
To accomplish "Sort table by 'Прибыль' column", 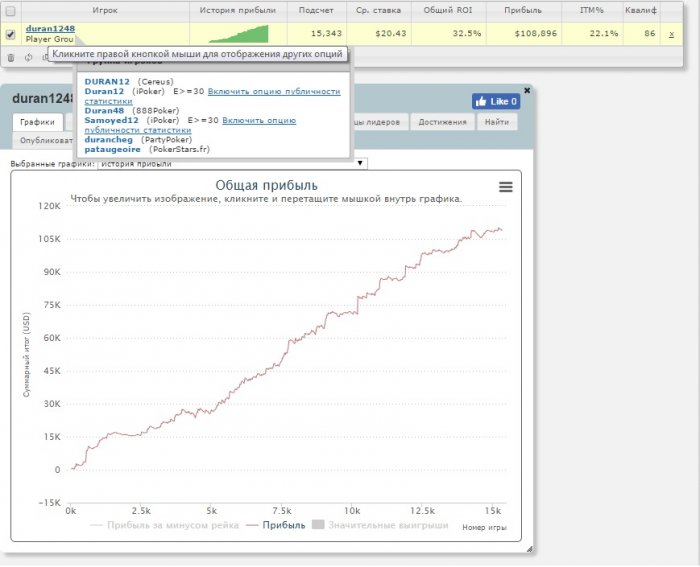I will [x=524, y=10].
